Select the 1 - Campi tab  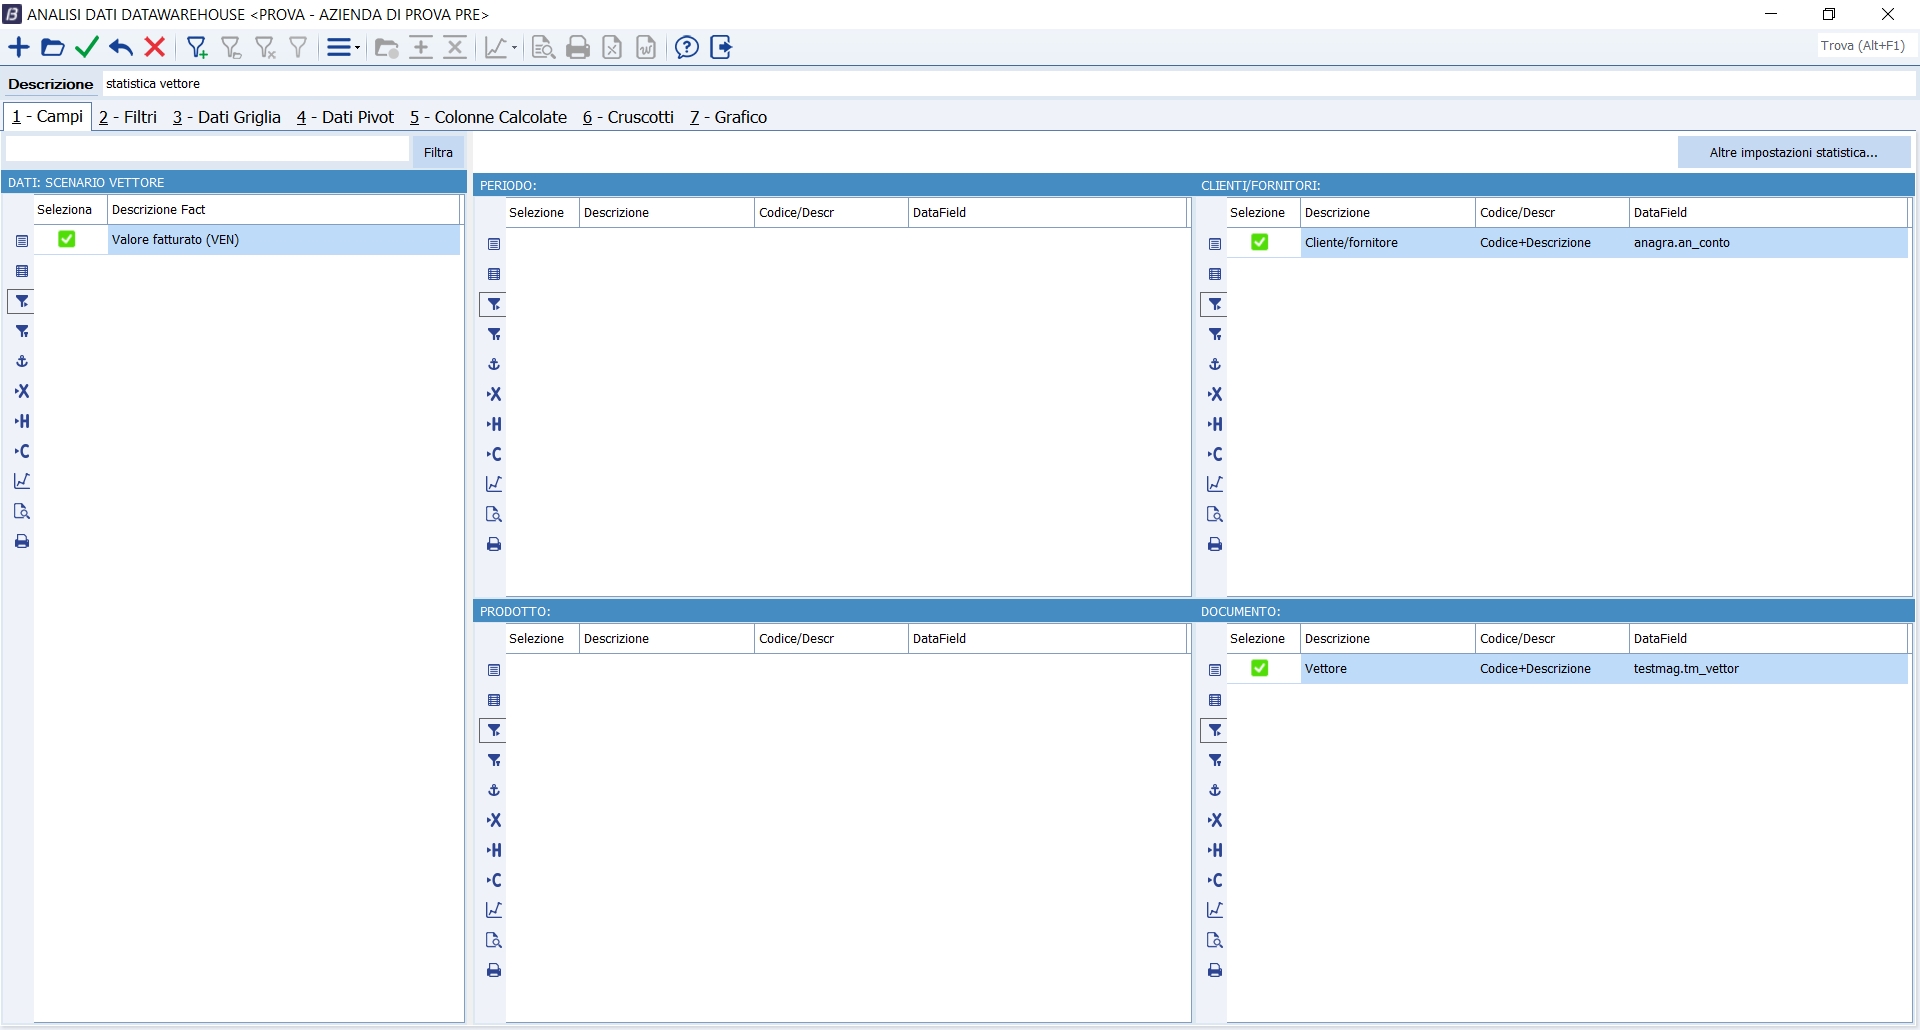coord(48,116)
